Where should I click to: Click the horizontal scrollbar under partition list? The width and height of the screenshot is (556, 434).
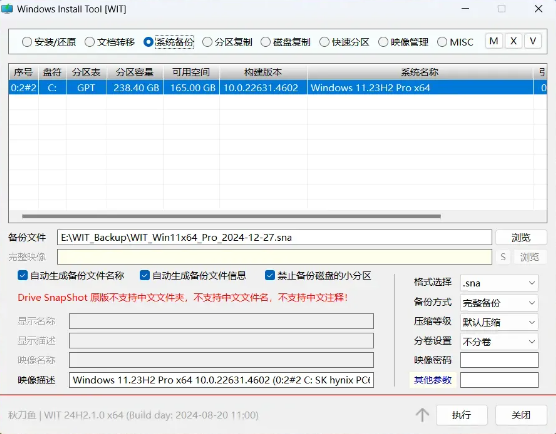coord(231,216)
